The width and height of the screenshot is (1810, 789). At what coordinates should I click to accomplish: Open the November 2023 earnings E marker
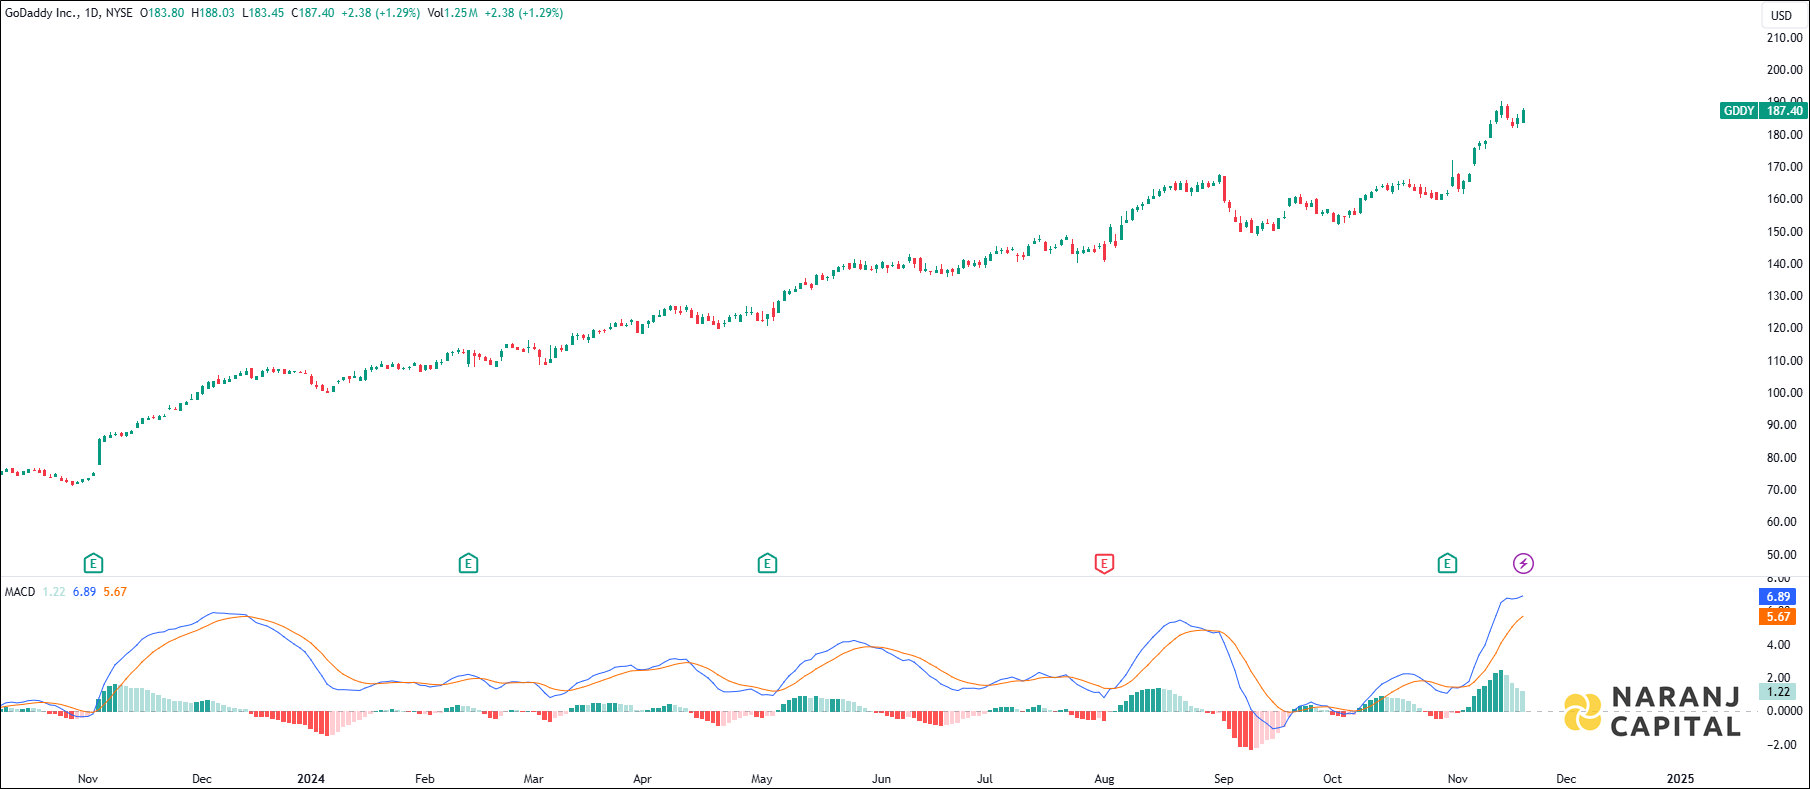pos(93,564)
